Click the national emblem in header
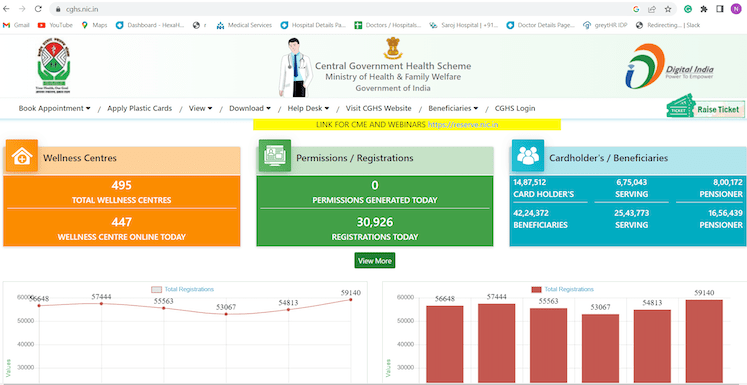Screen dimensions: 747x385 [x=393, y=48]
